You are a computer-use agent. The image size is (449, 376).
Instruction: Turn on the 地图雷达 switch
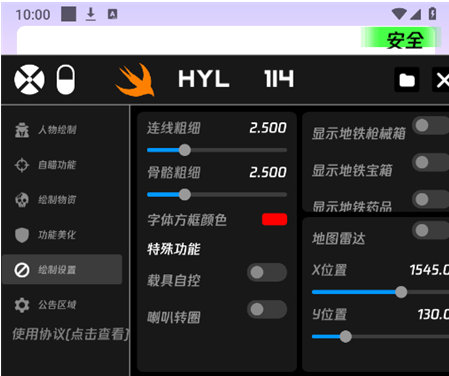tap(431, 230)
